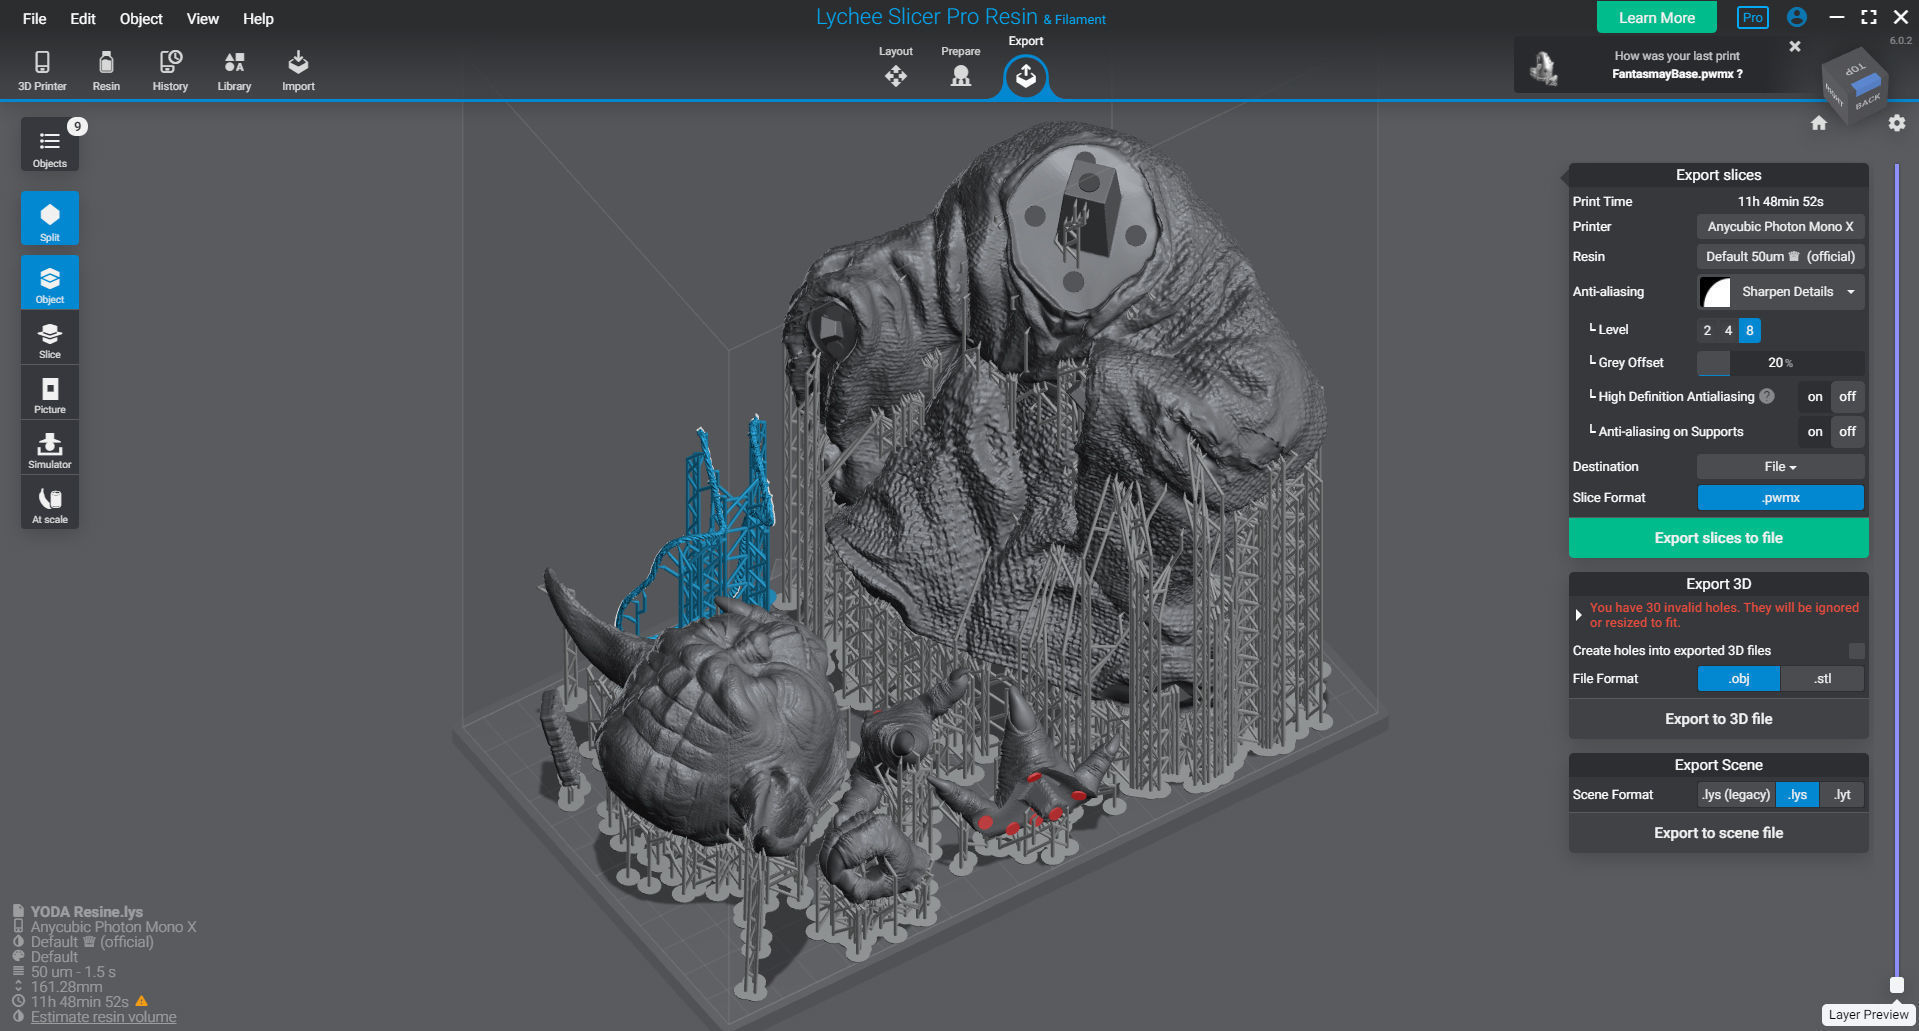Click the 50 um - 1.5 s status entry
The height and width of the screenshot is (1031, 1919).
73,972
